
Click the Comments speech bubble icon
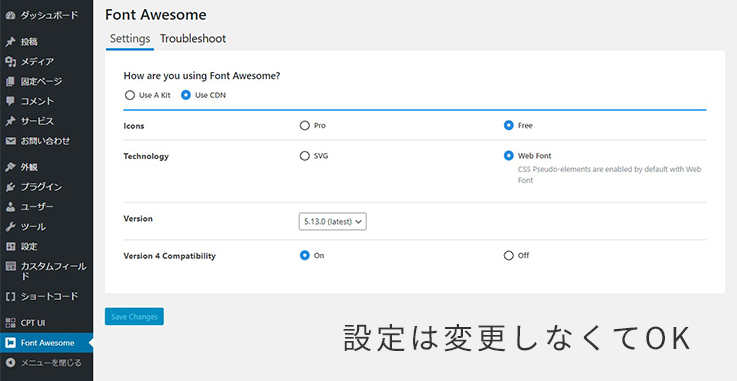point(10,101)
